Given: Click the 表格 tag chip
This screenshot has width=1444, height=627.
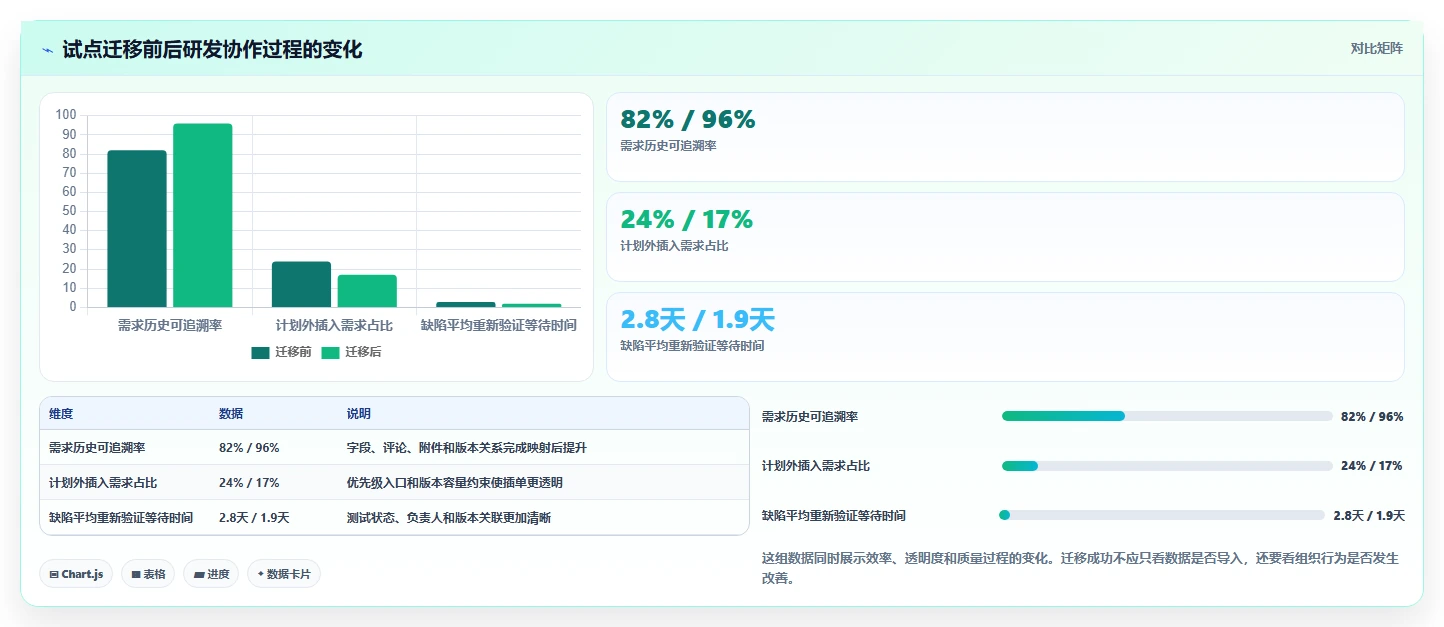Looking at the screenshot, I should [x=148, y=574].
